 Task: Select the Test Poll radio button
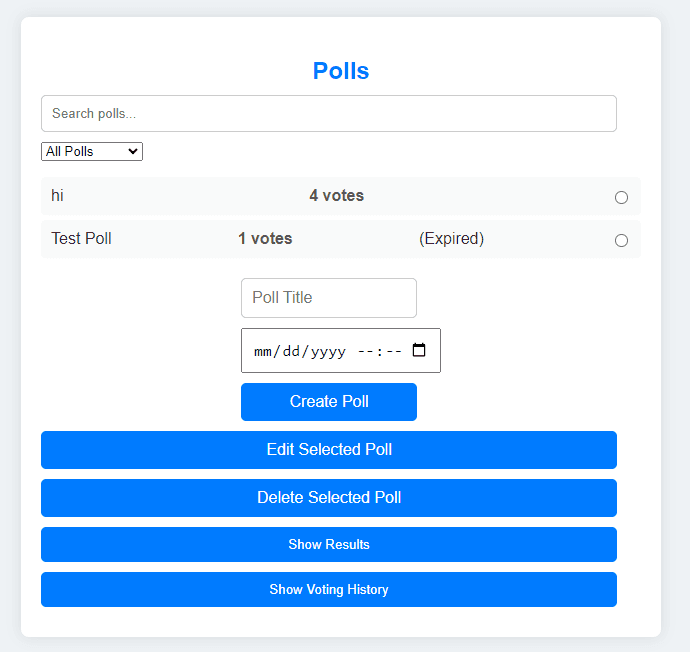click(x=621, y=240)
